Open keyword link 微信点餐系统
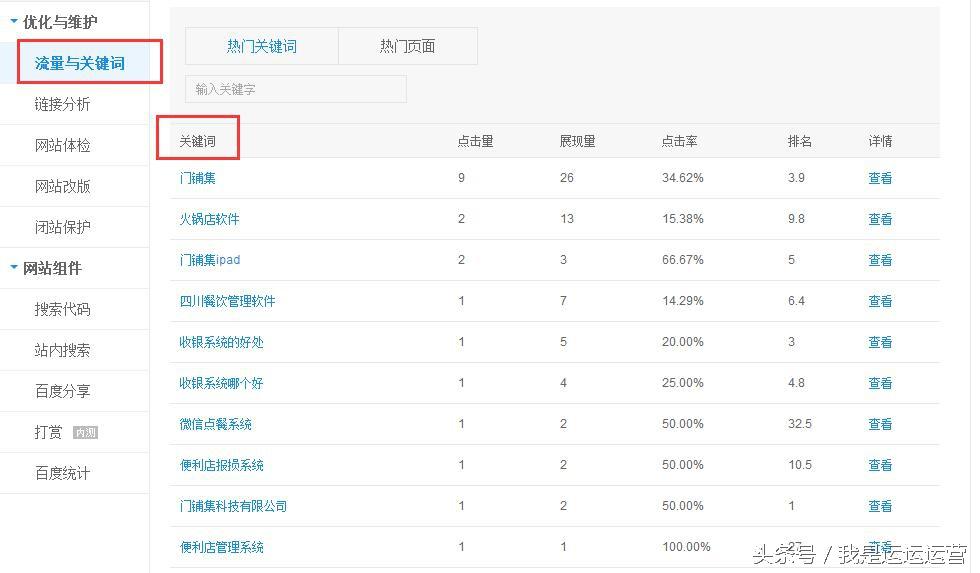The image size is (980, 573). 216,424
